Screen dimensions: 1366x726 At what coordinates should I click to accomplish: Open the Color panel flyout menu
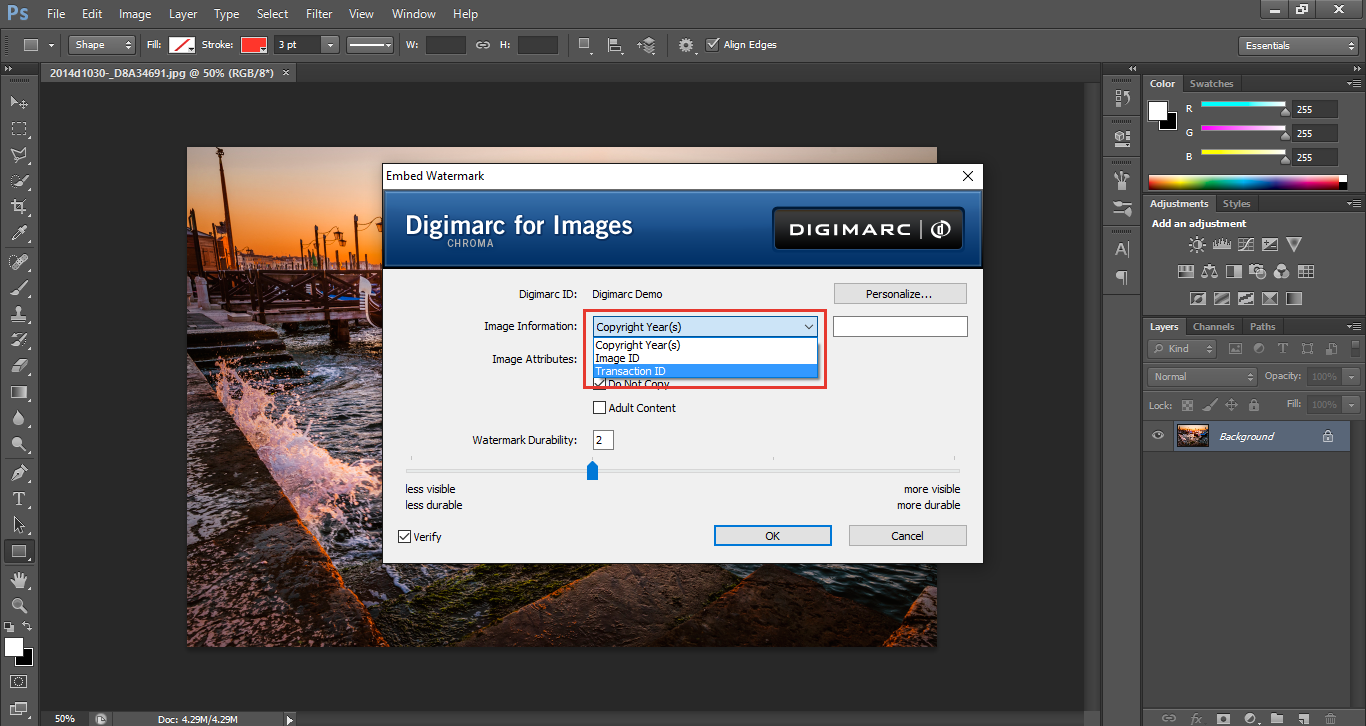pos(1354,84)
